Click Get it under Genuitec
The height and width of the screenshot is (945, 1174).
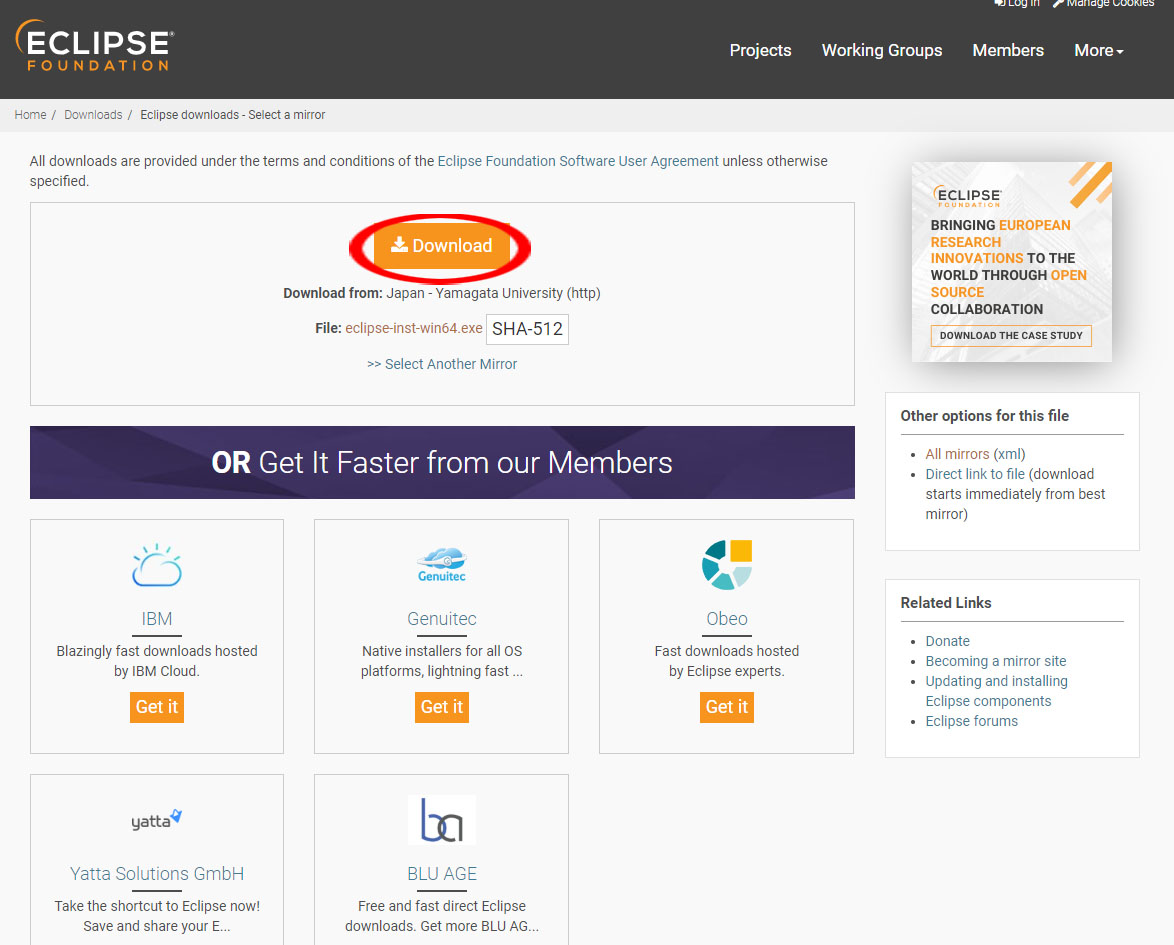(442, 707)
